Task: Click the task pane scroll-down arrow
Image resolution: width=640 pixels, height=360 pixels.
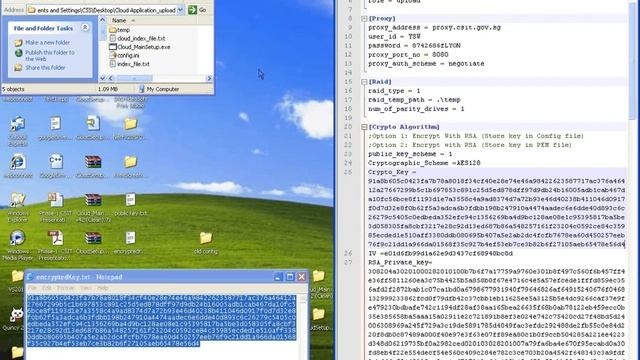Action: 102,78
